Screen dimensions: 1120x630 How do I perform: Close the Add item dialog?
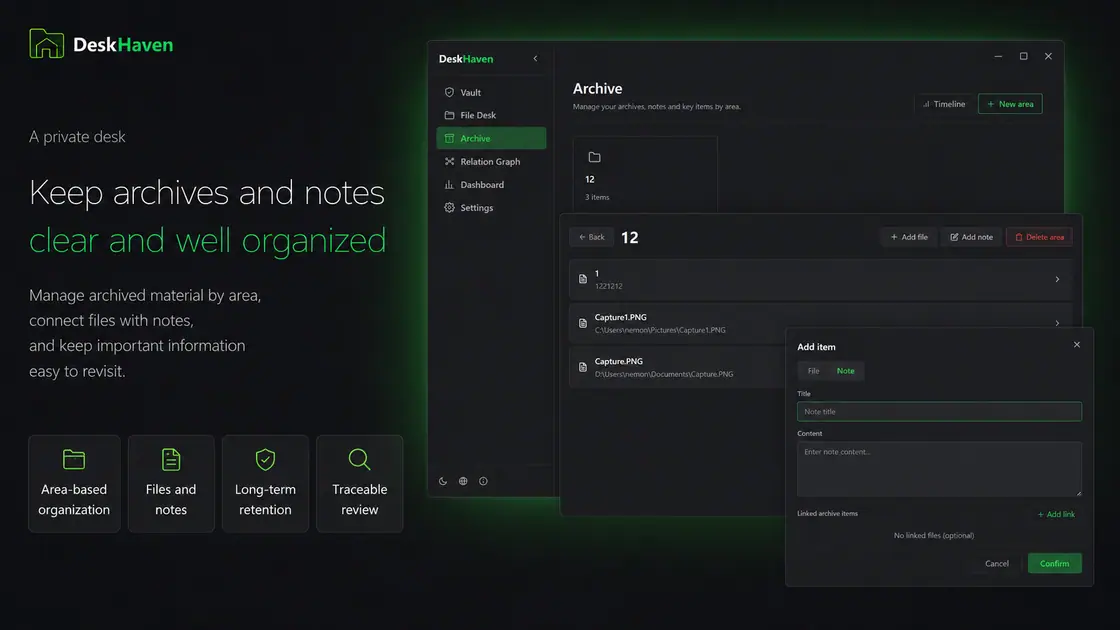pos(1076,344)
